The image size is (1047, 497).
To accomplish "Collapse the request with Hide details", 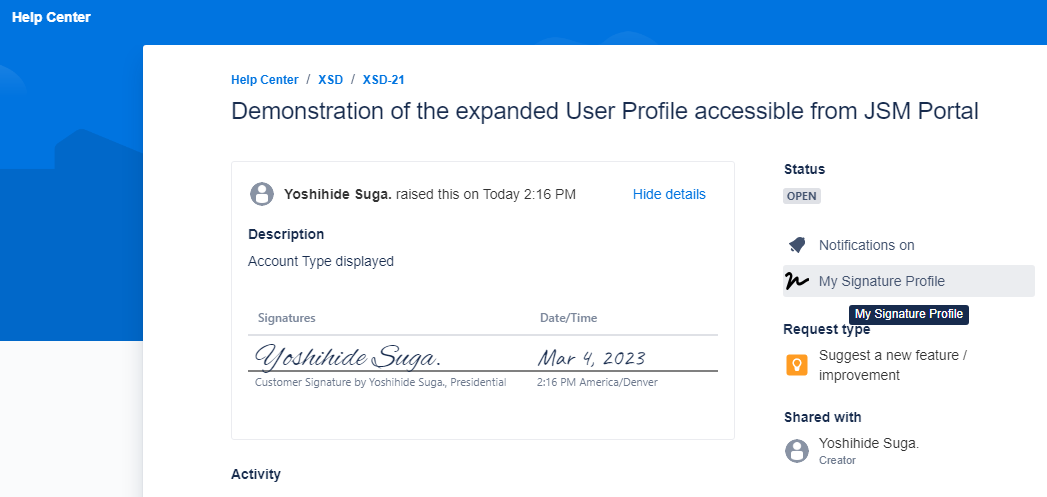I will click(669, 194).
